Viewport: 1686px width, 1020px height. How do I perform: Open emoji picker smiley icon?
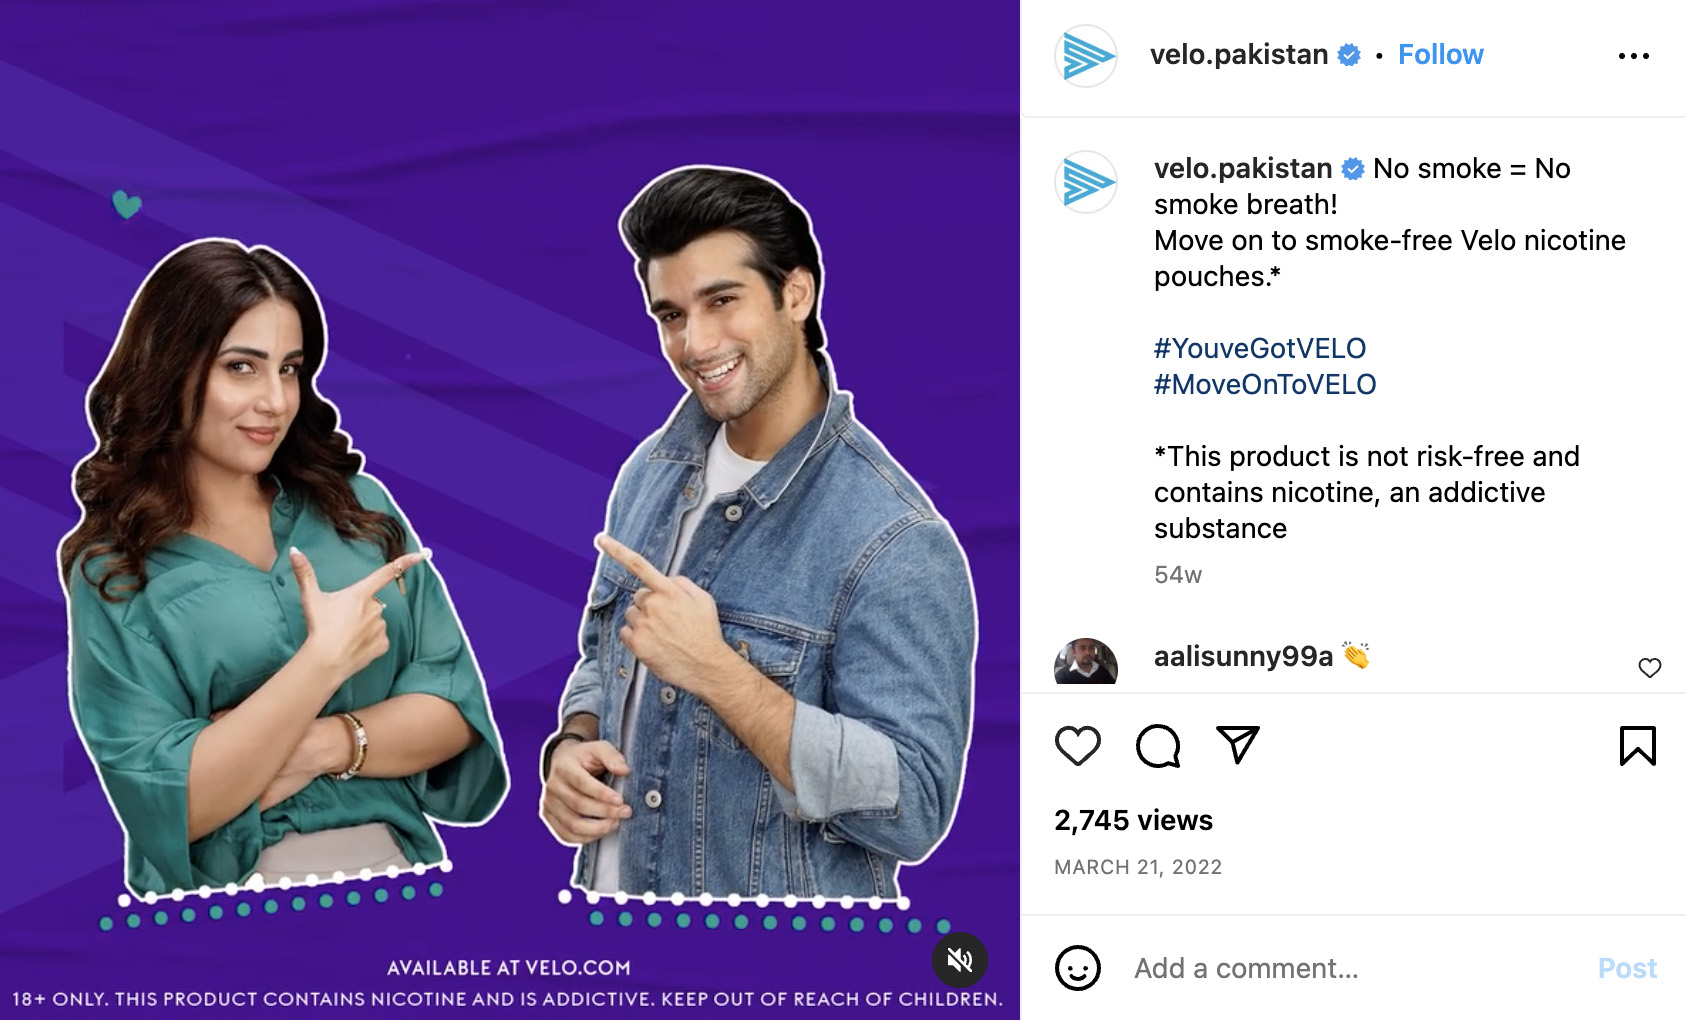tap(1077, 968)
